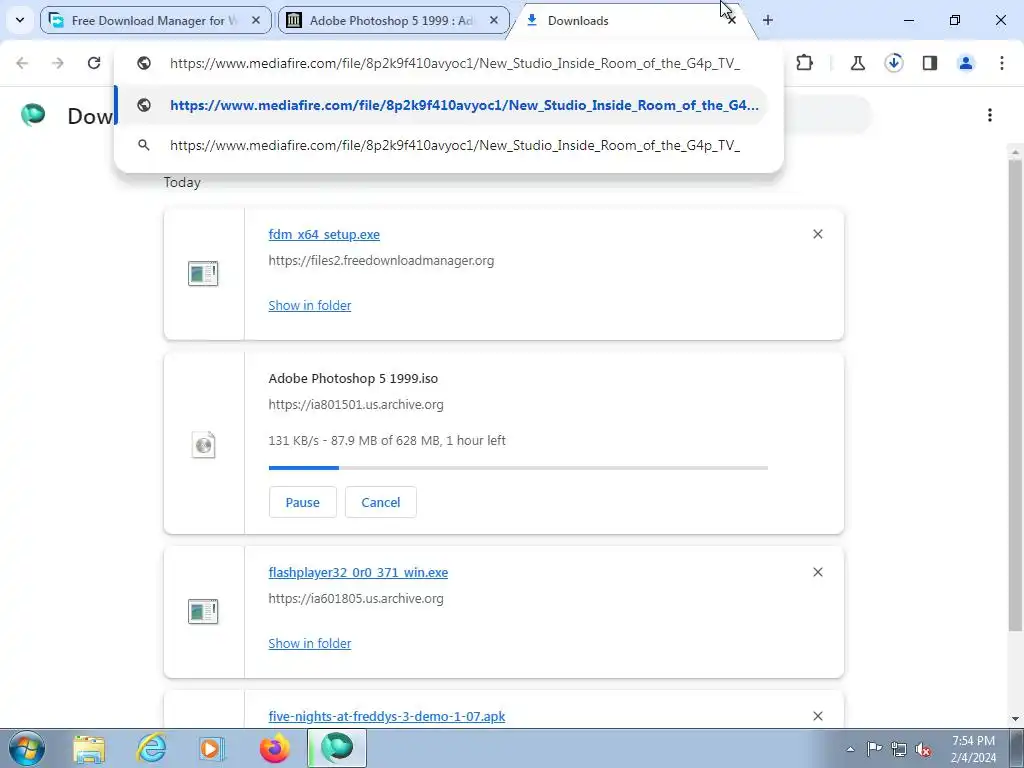Click flashplayer exe file type icon

[x=203, y=612]
